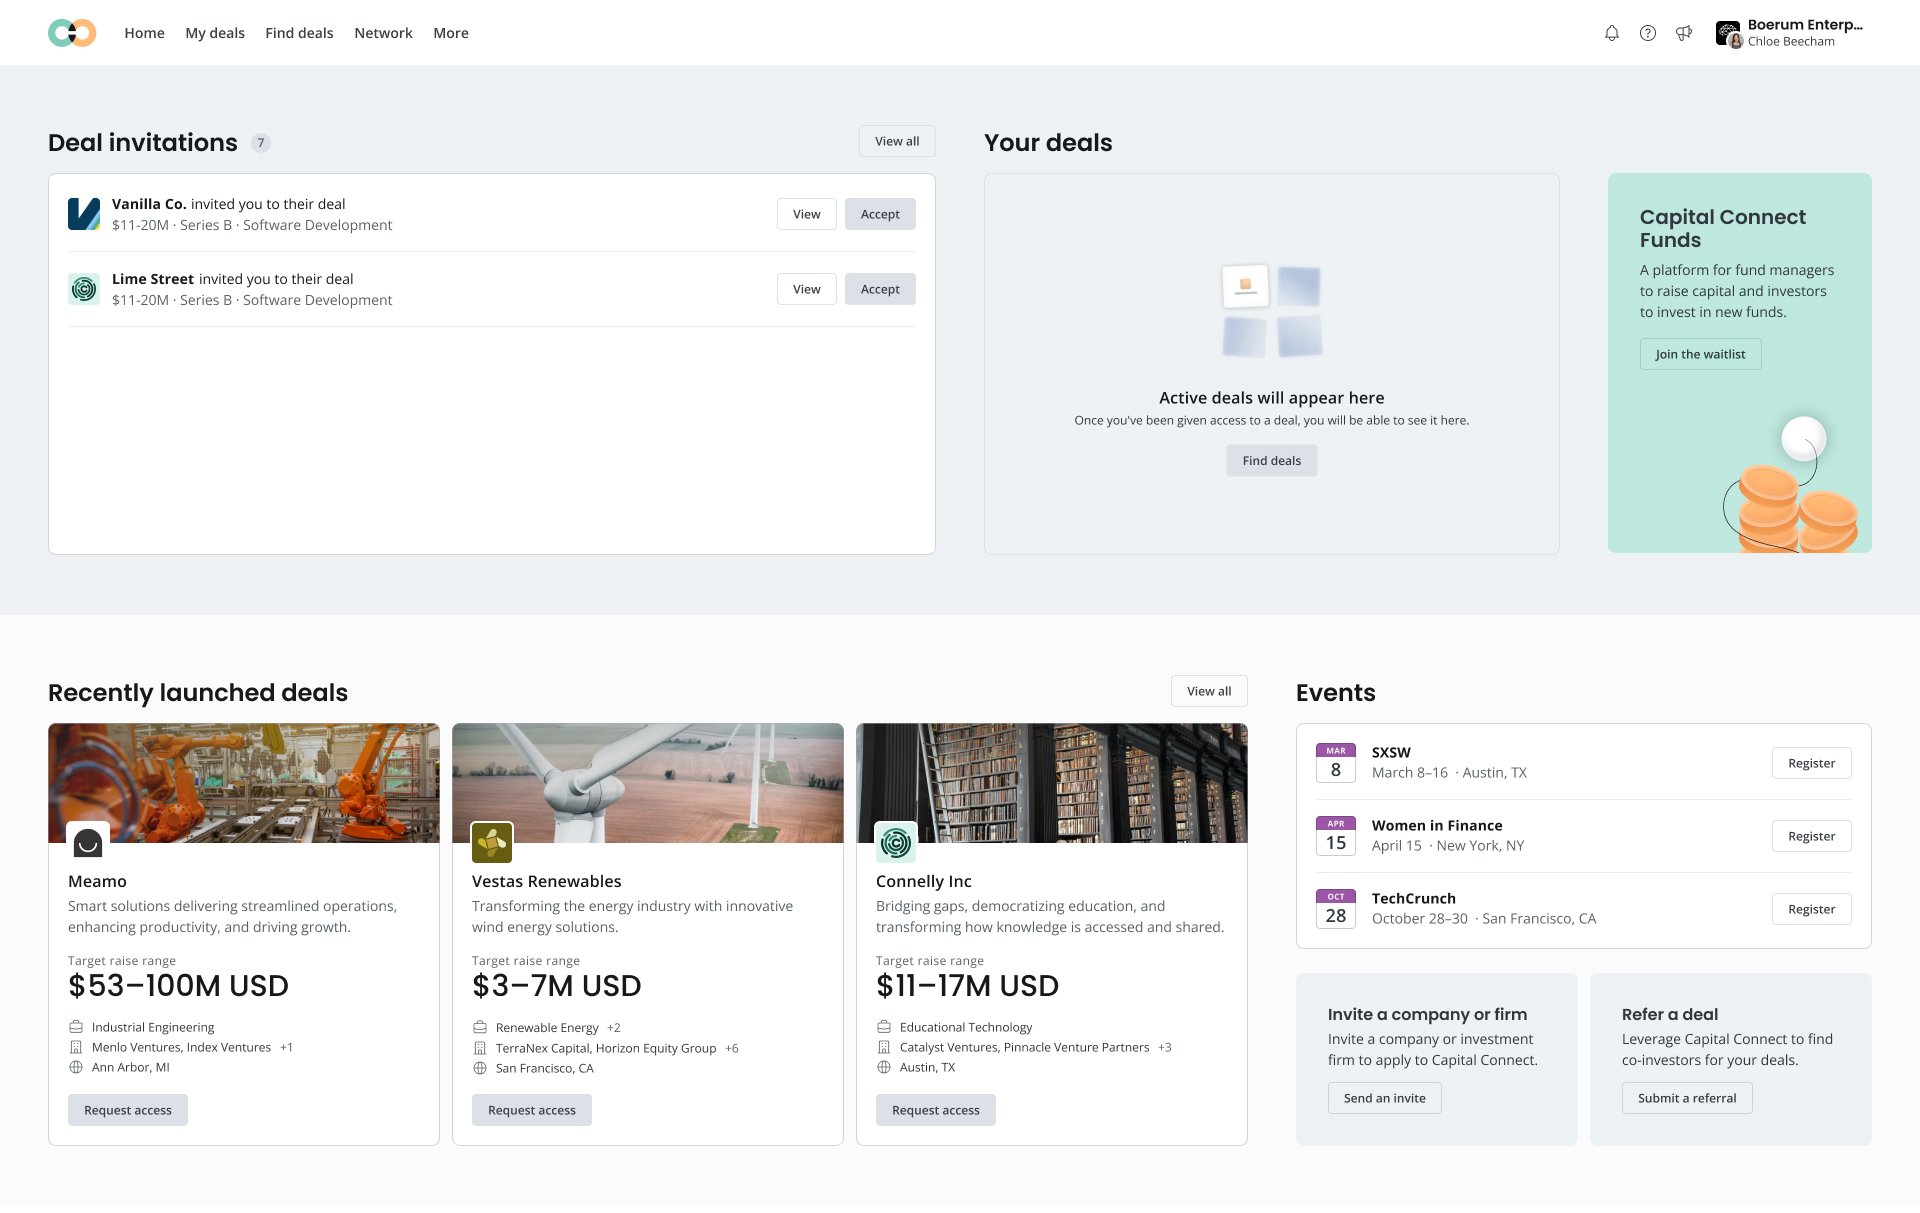This screenshot has height=1213, width=1920.
Task: Open the Boerum Enterprises account menu
Action: pyautogui.click(x=1790, y=33)
